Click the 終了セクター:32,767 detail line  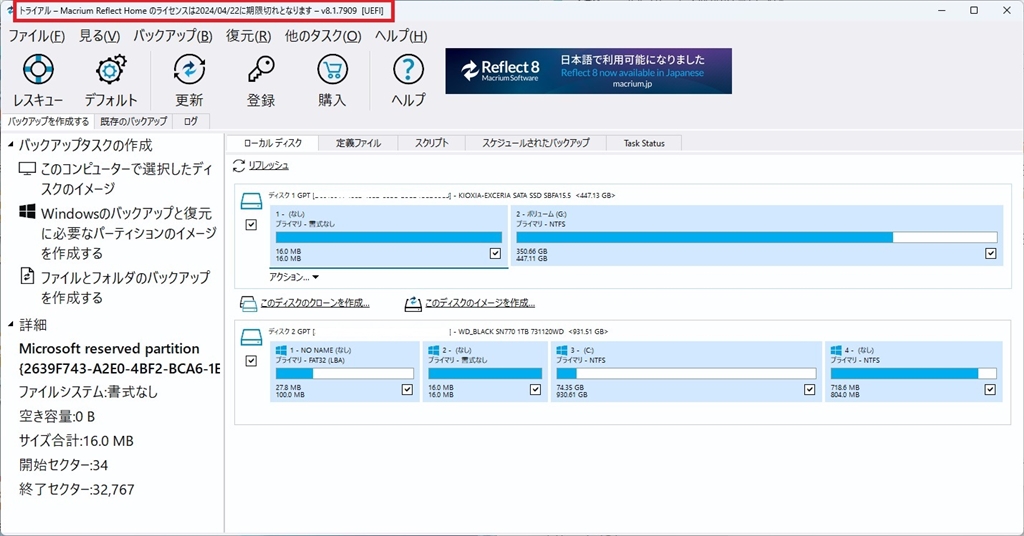(76, 489)
